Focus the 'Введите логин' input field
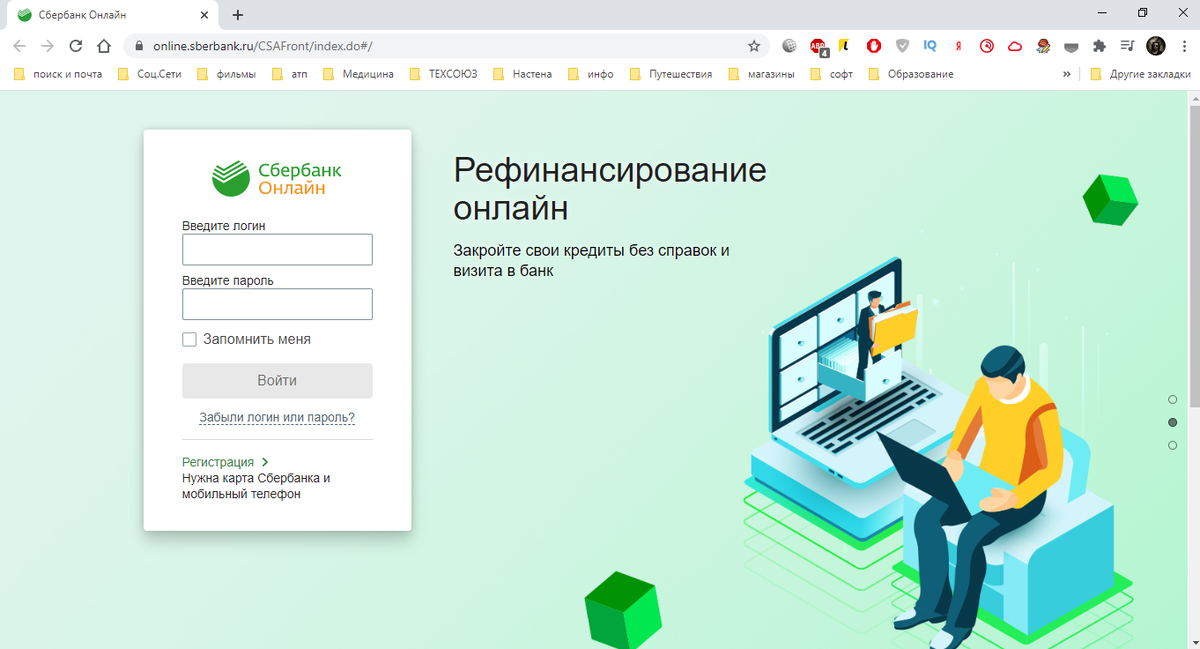The width and height of the screenshot is (1200, 649). [x=277, y=250]
